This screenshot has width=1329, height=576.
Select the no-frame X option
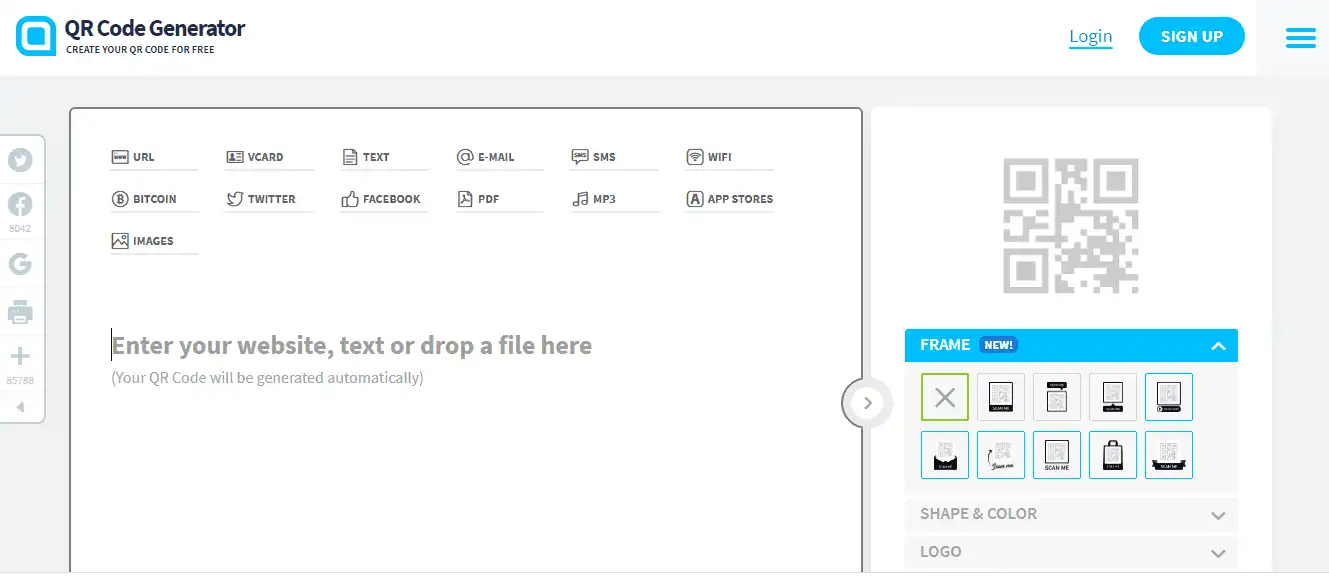[945, 397]
